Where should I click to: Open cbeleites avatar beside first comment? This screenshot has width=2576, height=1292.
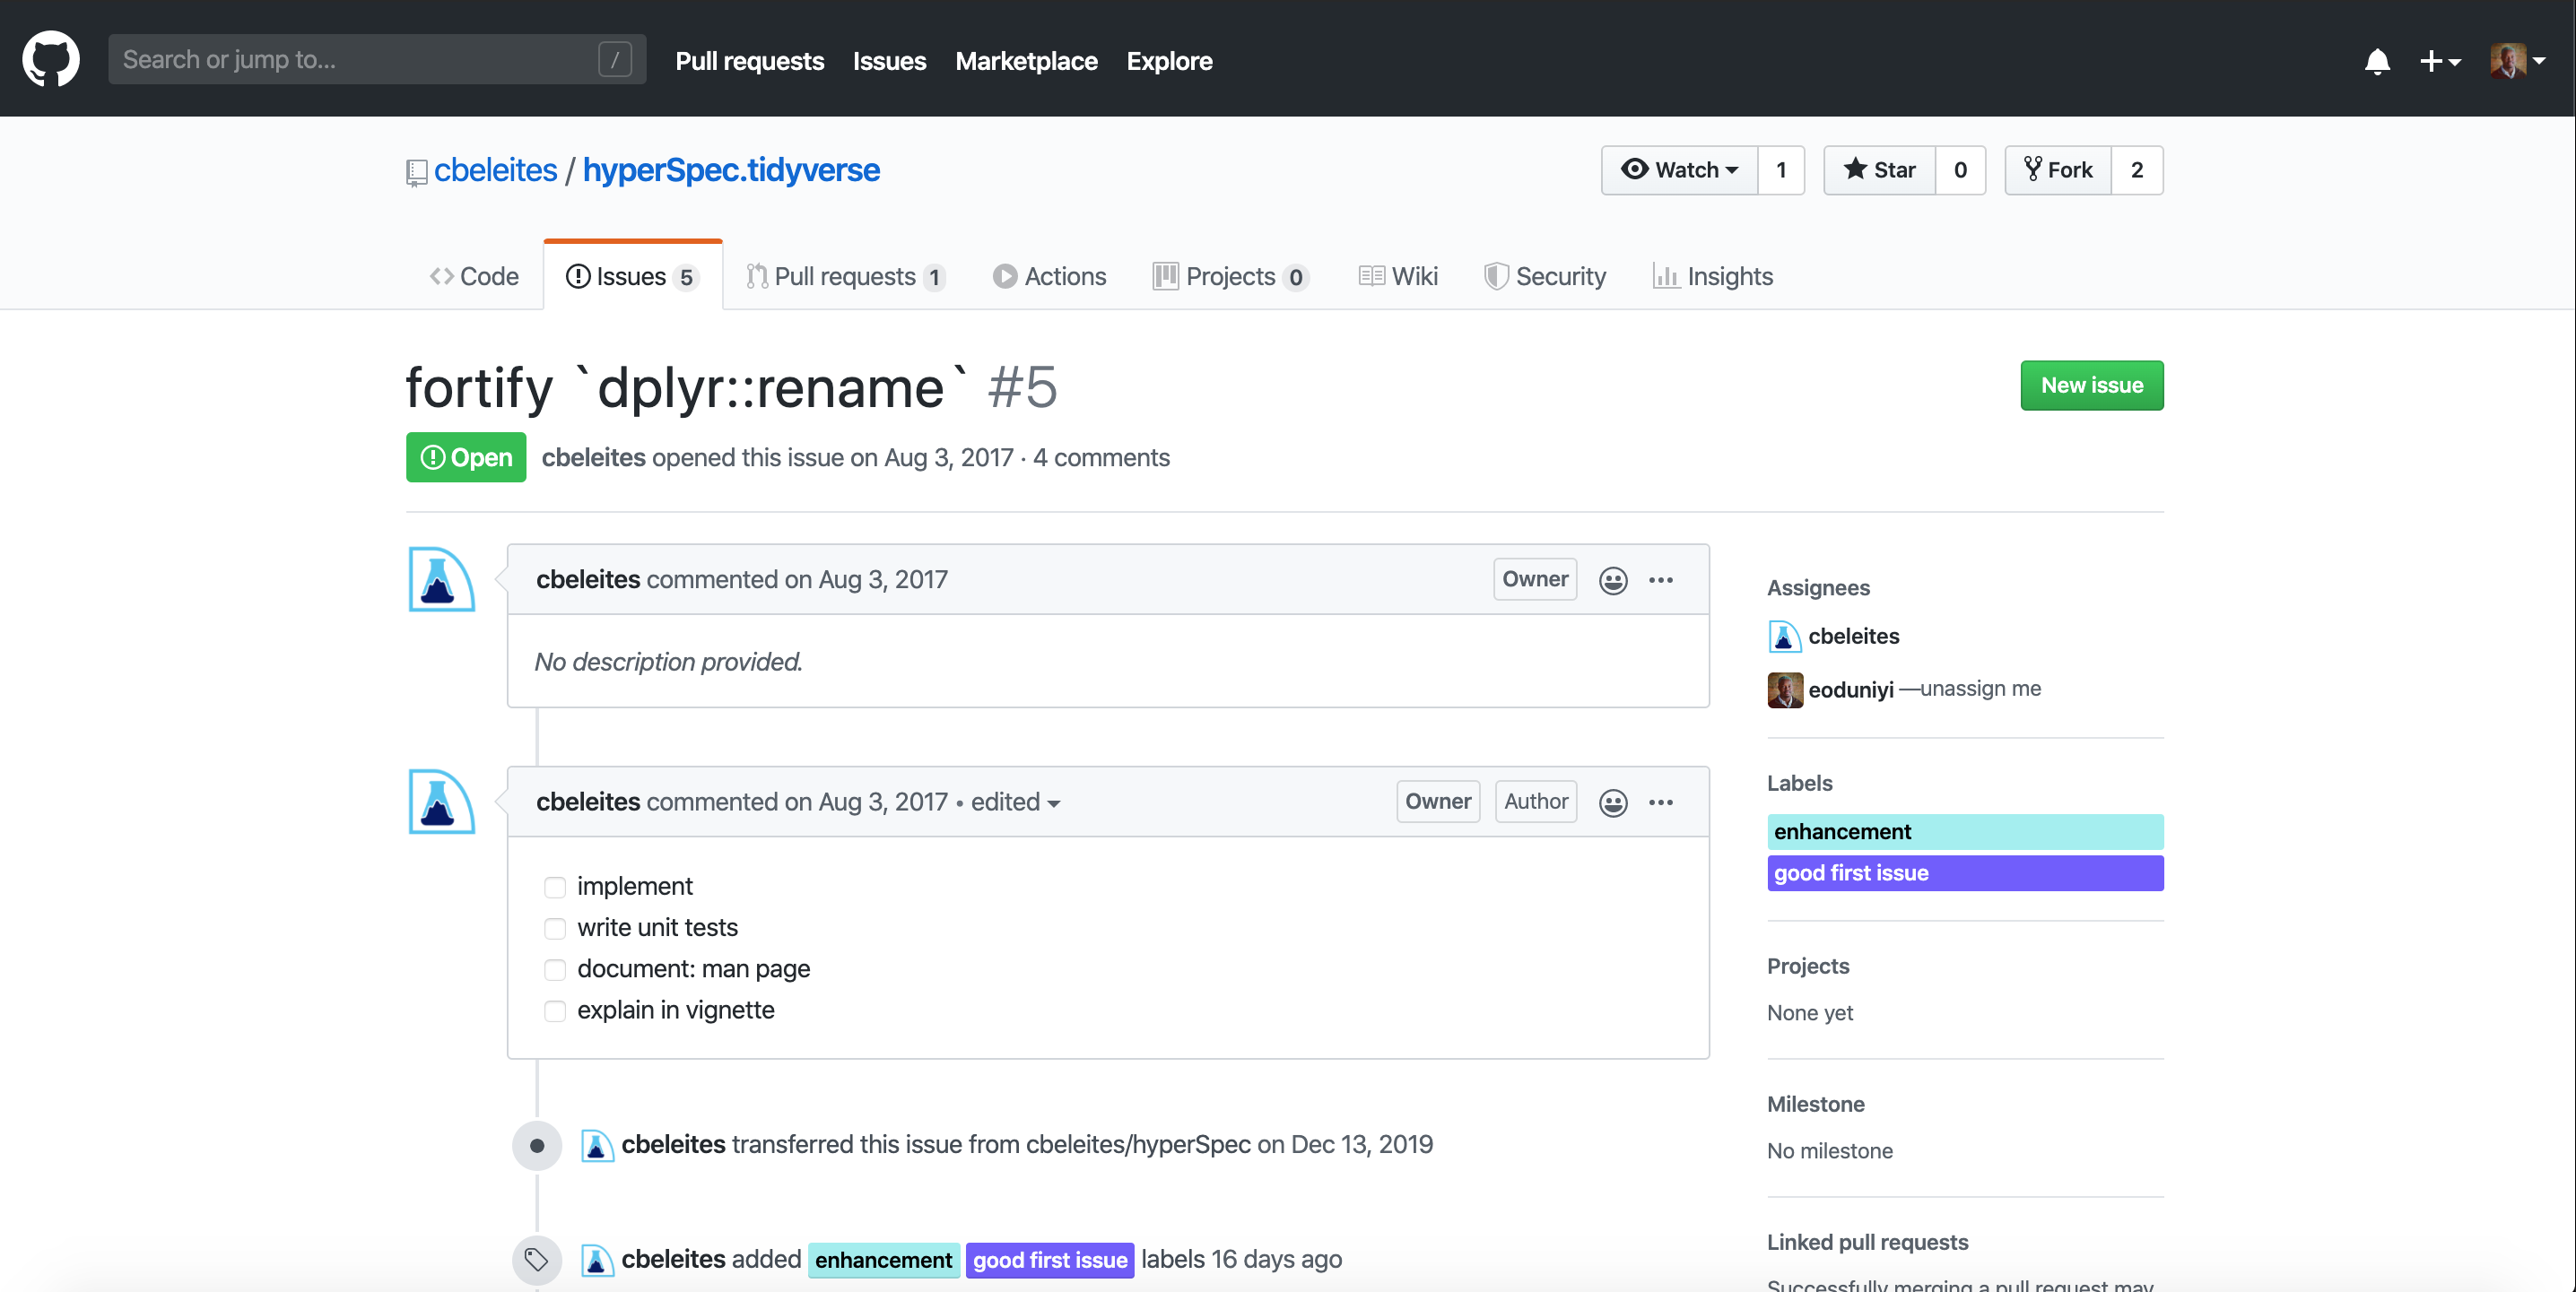pos(441,579)
